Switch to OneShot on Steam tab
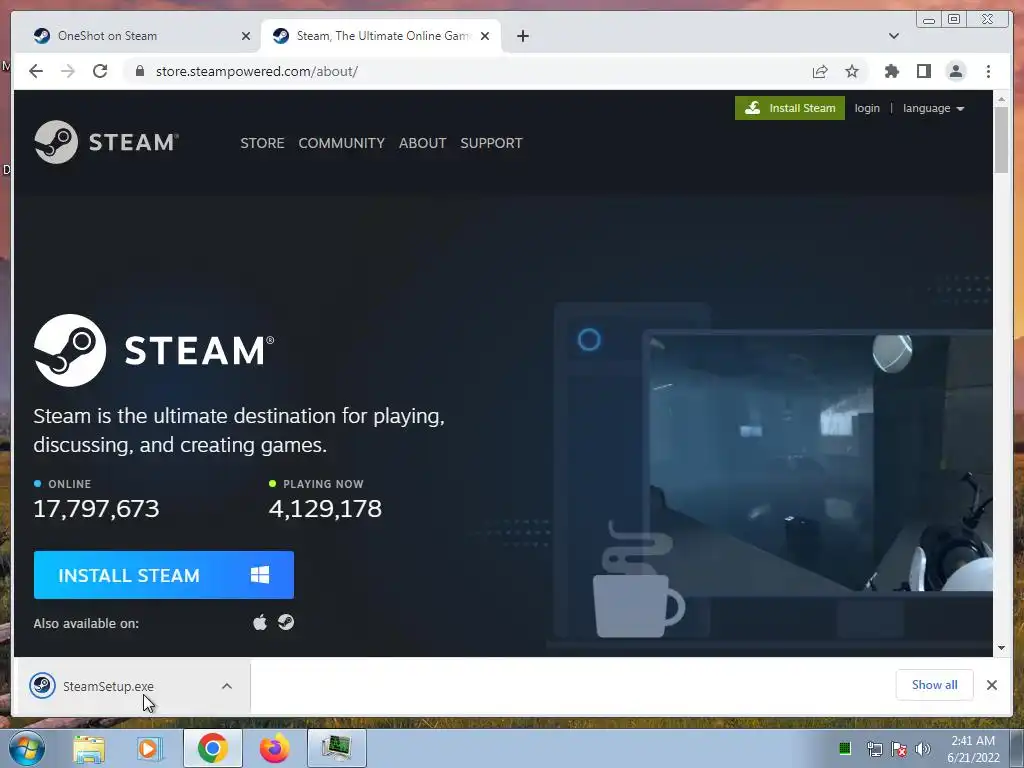The width and height of the screenshot is (1024, 768). click(138, 36)
